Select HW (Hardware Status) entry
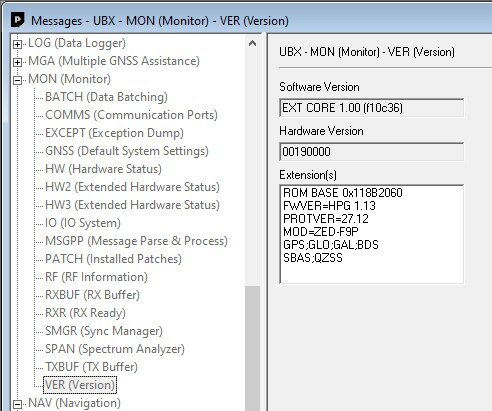This screenshot has height=411, width=492. [103, 169]
